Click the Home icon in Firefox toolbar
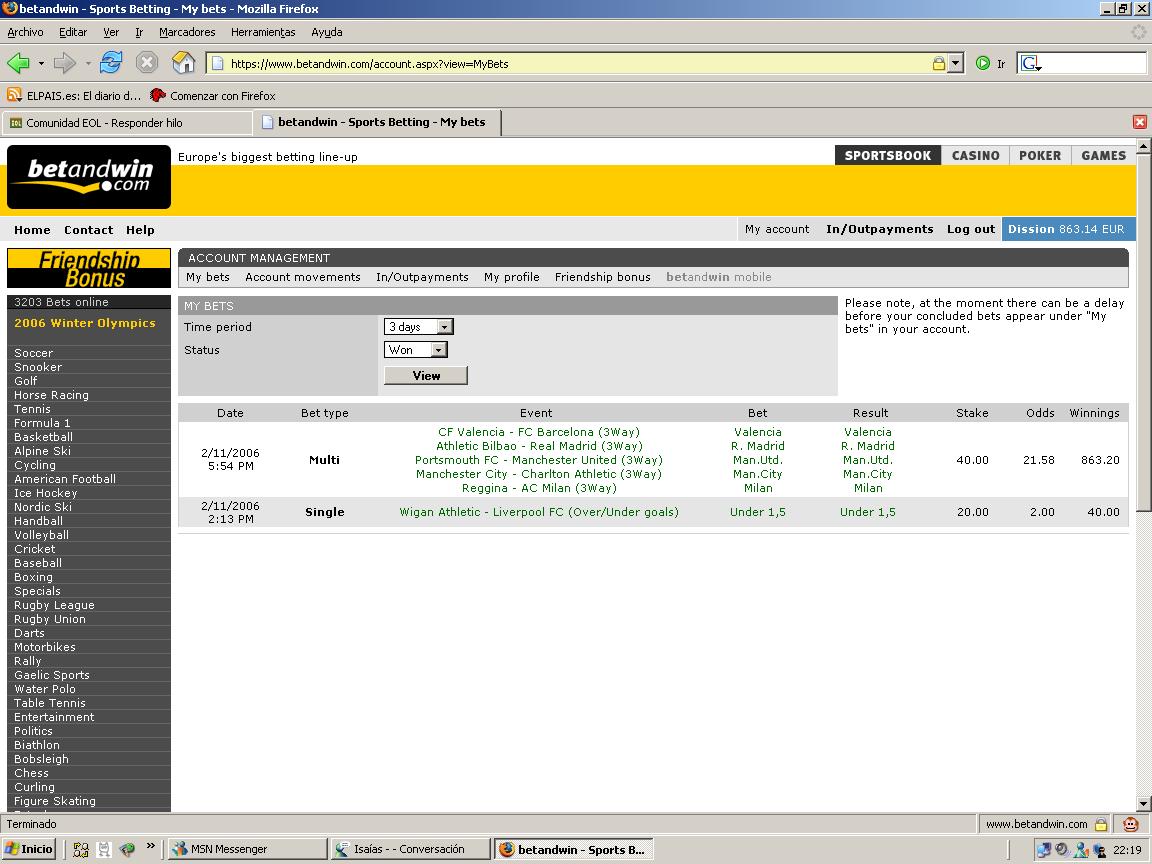The image size is (1152, 864). pos(184,64)
